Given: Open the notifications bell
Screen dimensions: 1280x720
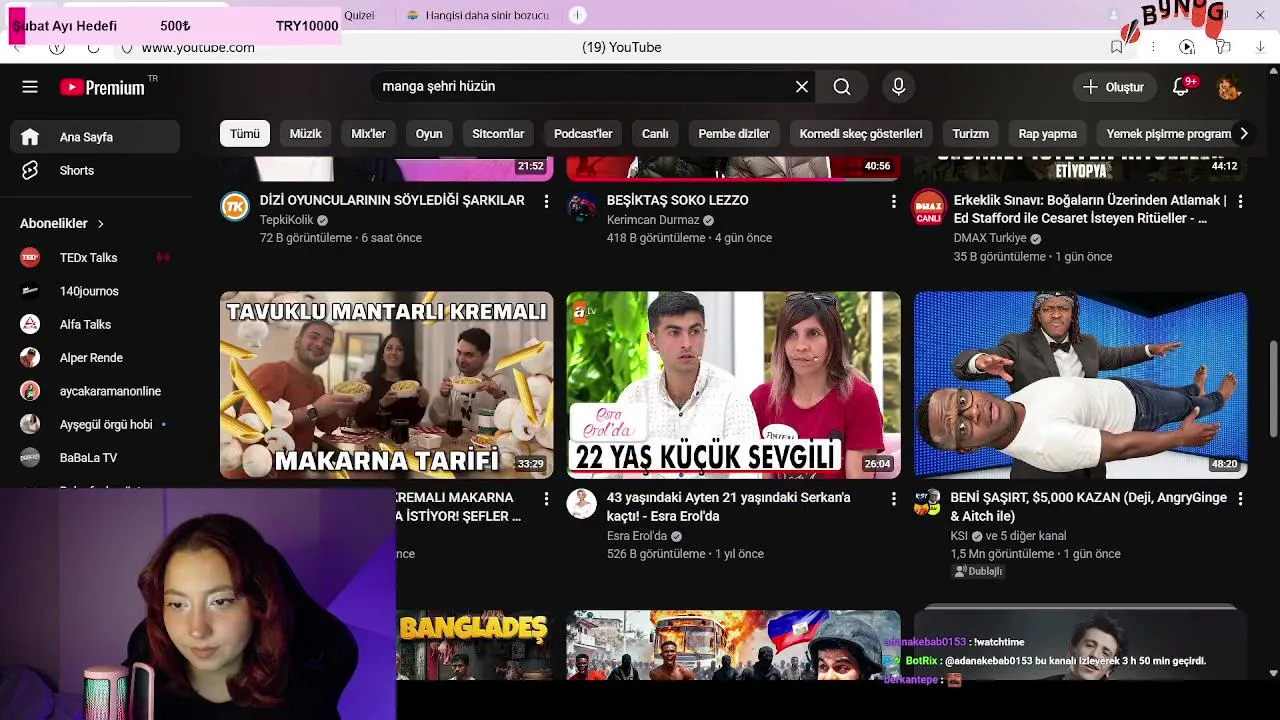Looking at the screenshot, I should tap(1181, 87).
